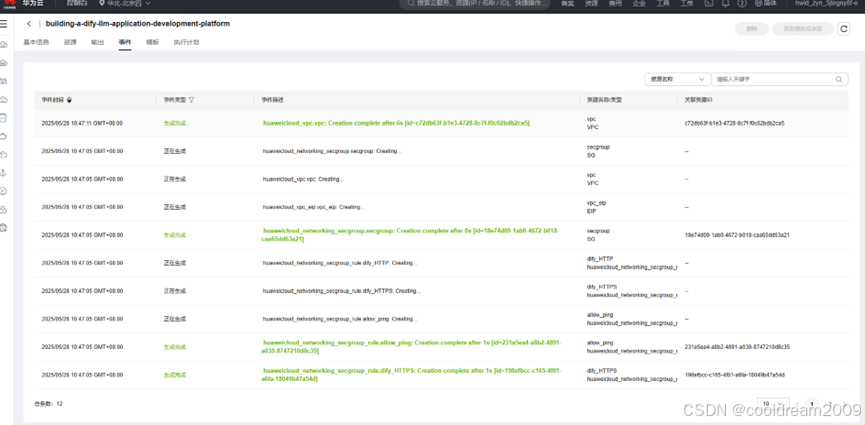Go back using the left arrow icon
The image size is (865, 425).
click(29, 24)
